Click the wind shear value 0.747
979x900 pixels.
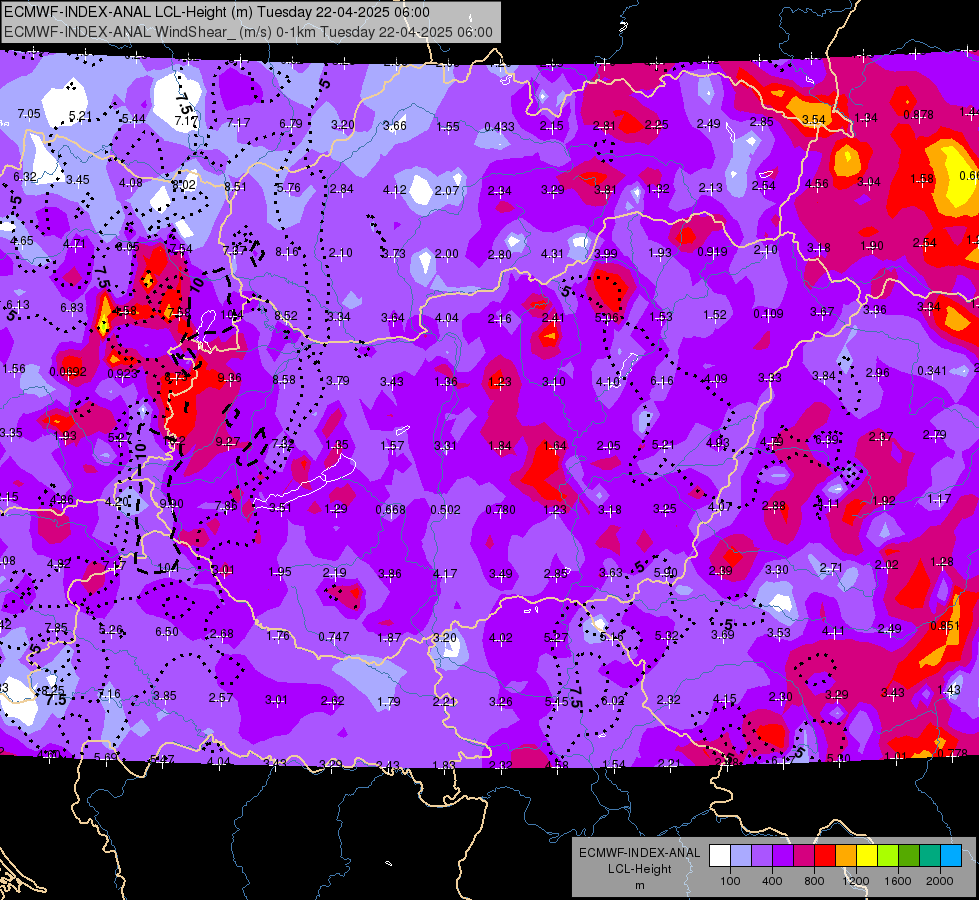click(333, 636)
